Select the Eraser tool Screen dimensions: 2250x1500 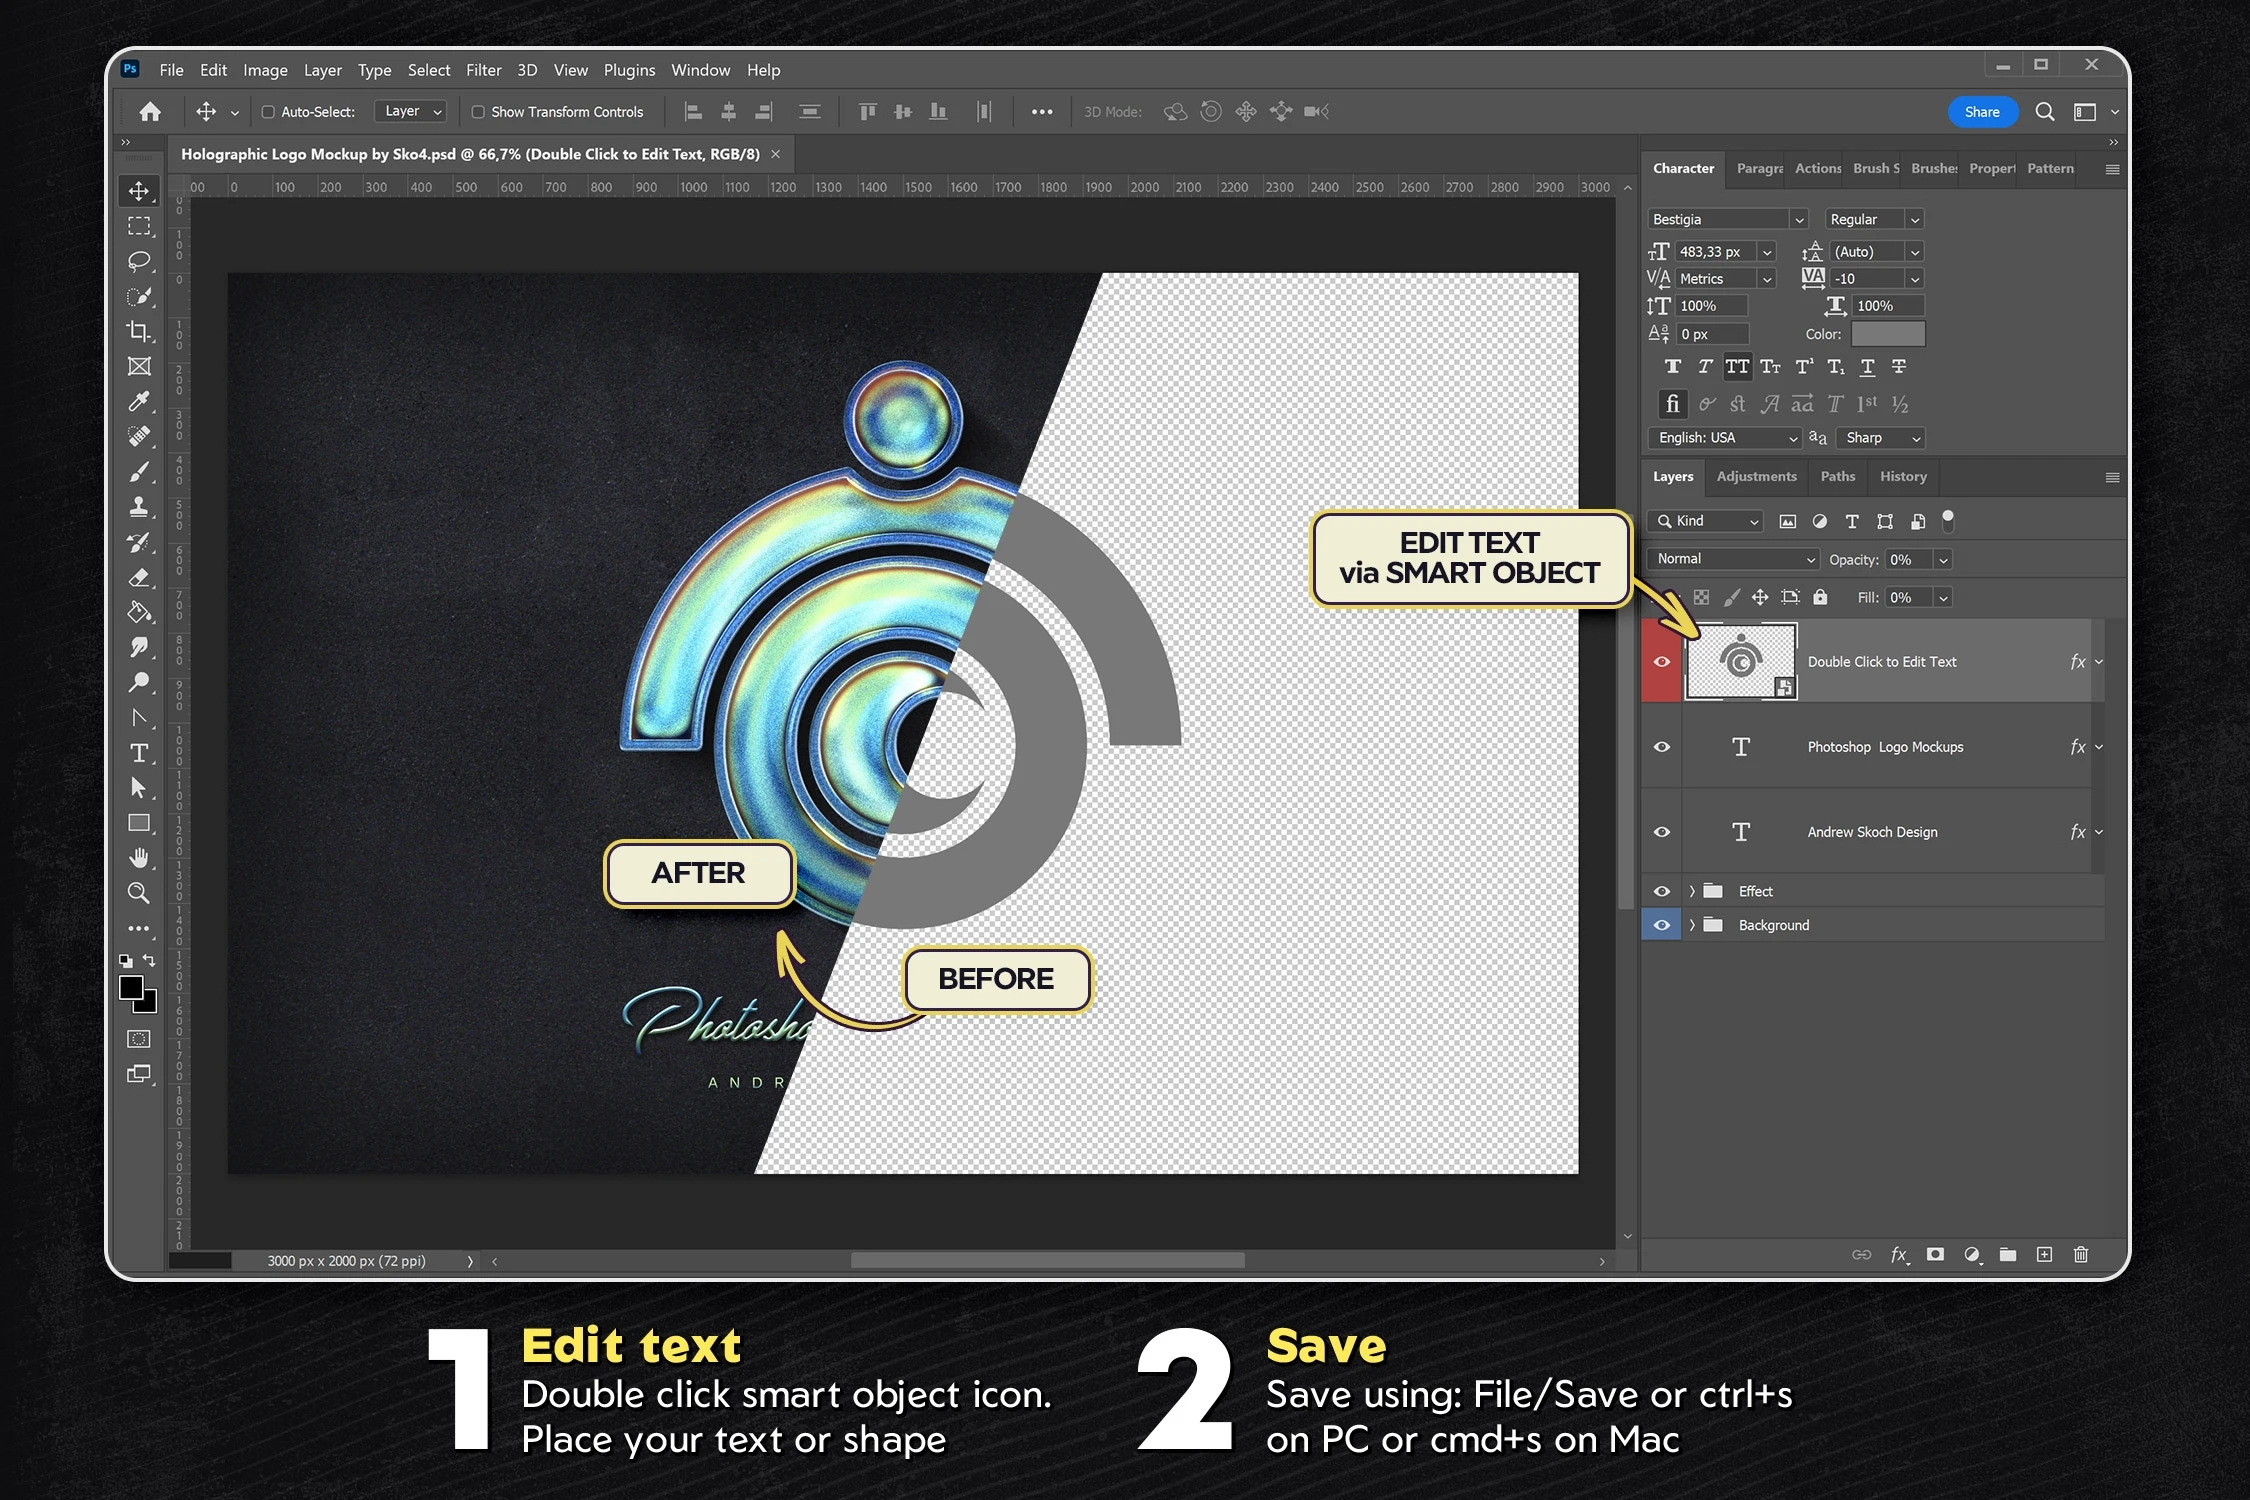pyautogui.click(x=139, y=577)
